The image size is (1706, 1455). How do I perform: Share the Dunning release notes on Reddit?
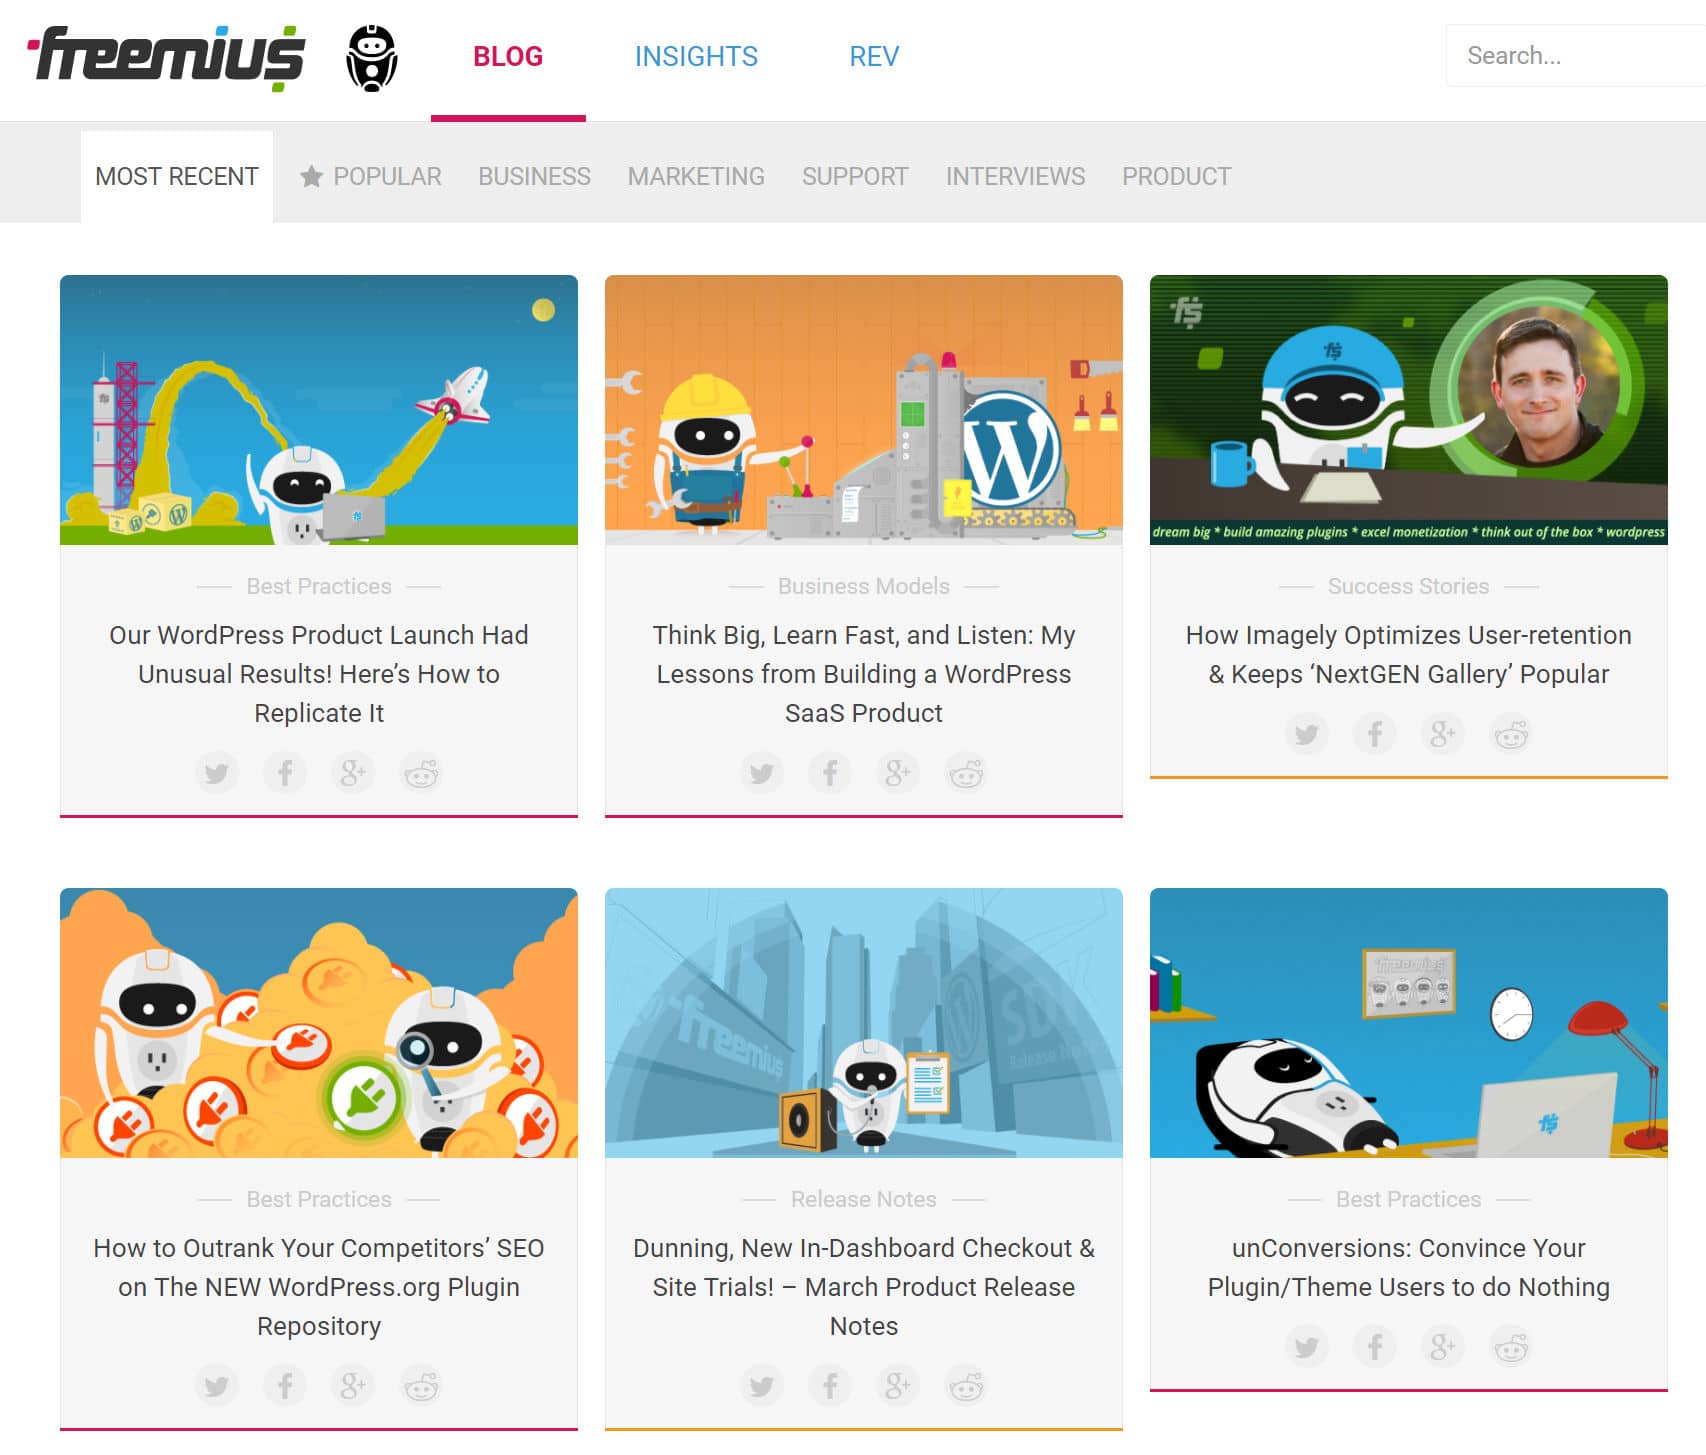(x=966, y=1386)
